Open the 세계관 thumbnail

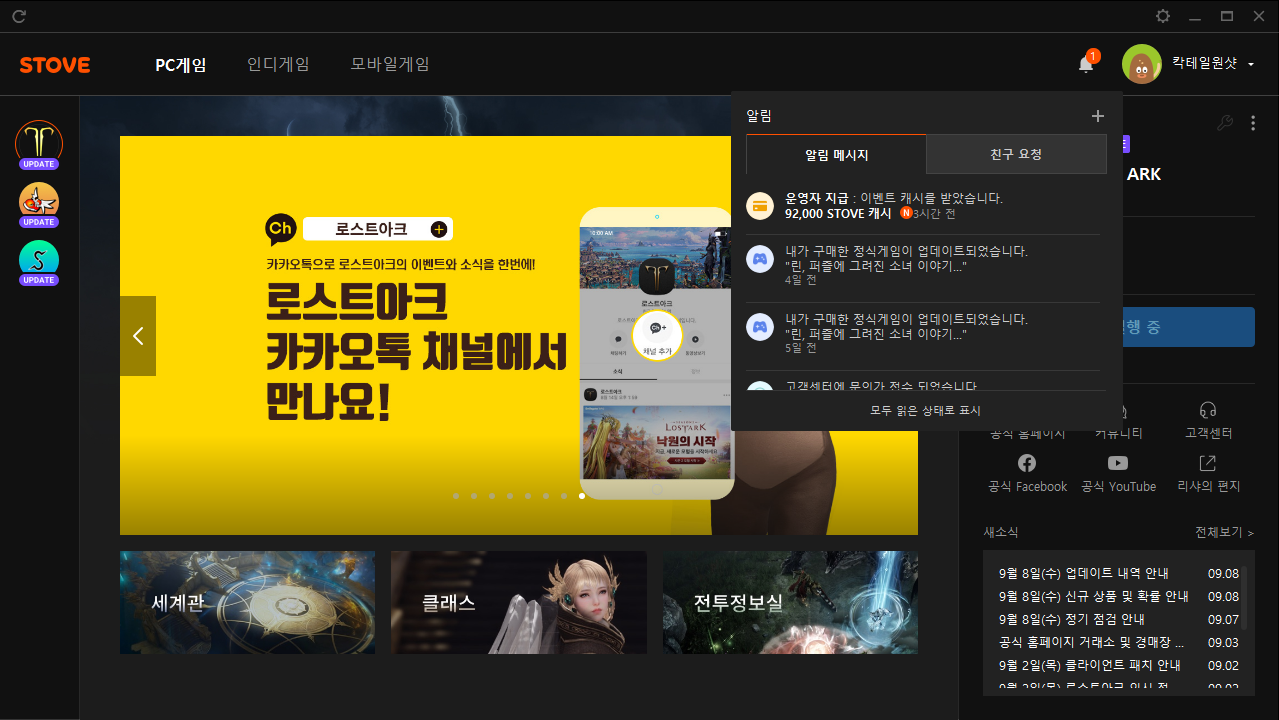click(x=247, y=602)
